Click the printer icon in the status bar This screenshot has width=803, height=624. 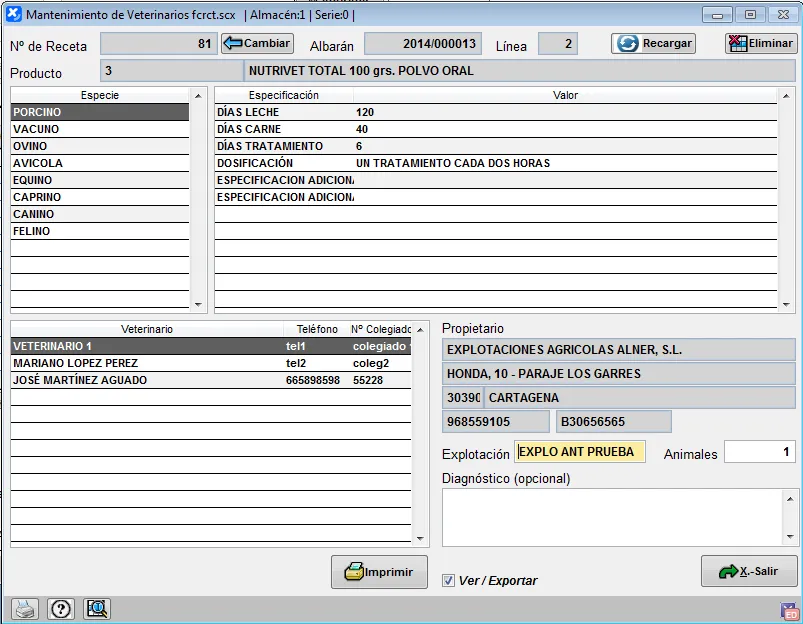tap(25, 609)
